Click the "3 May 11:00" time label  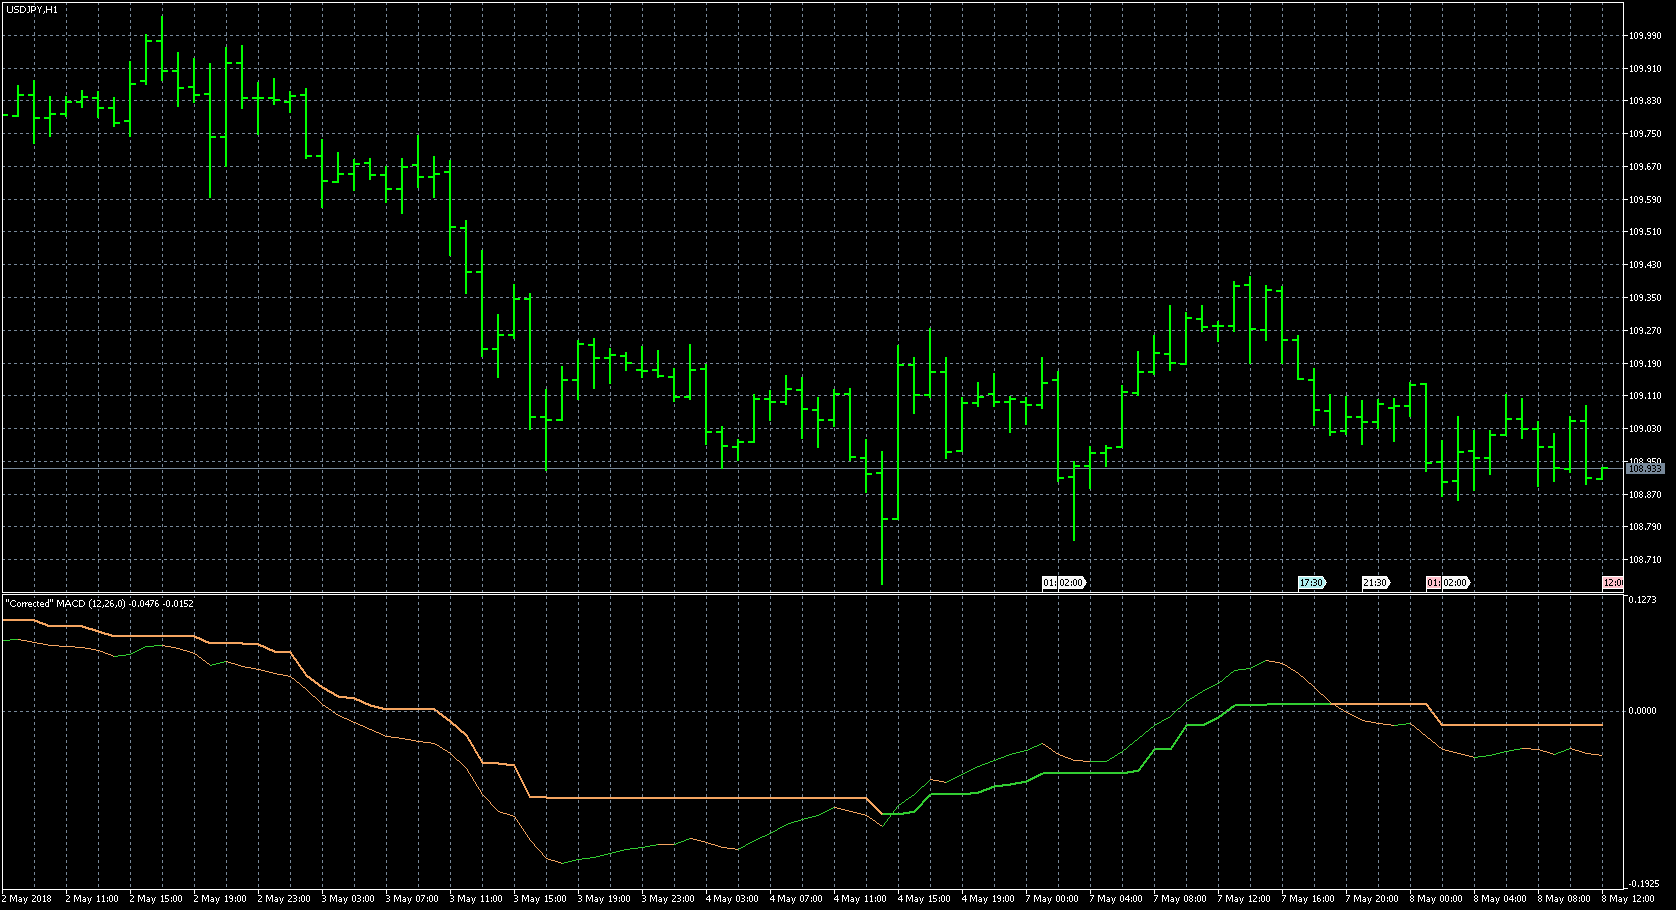pos(476,899)
